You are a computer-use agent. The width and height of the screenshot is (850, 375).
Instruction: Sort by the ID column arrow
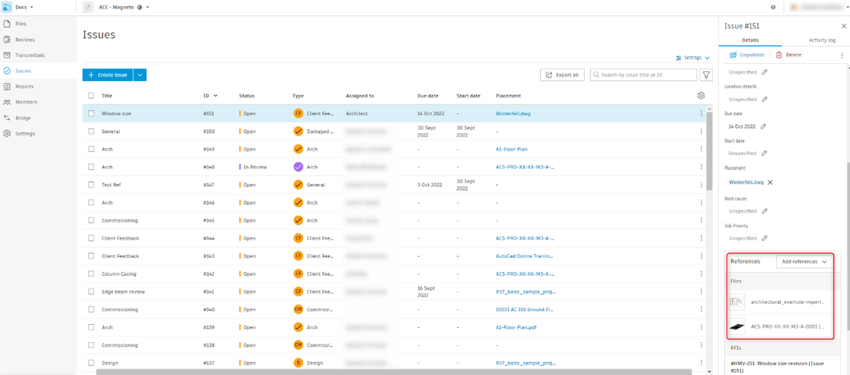coord(216,96)
